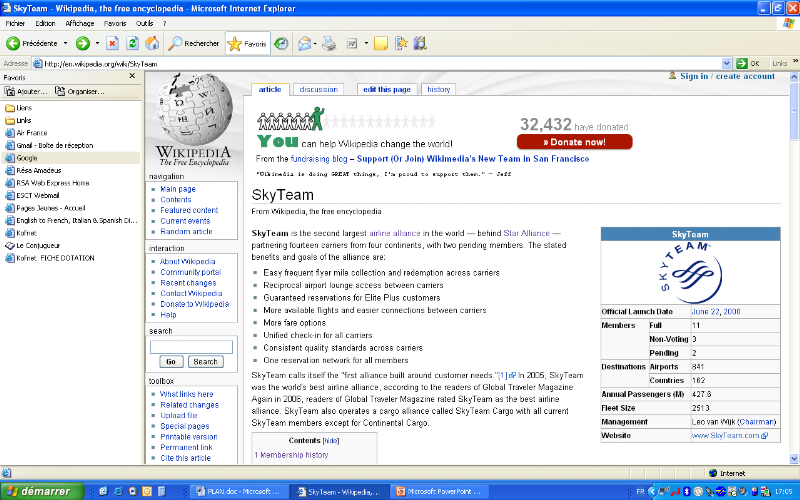Print the page with the printer icon
This screenshot has width=800, height=500.
(x=329, y=43)
